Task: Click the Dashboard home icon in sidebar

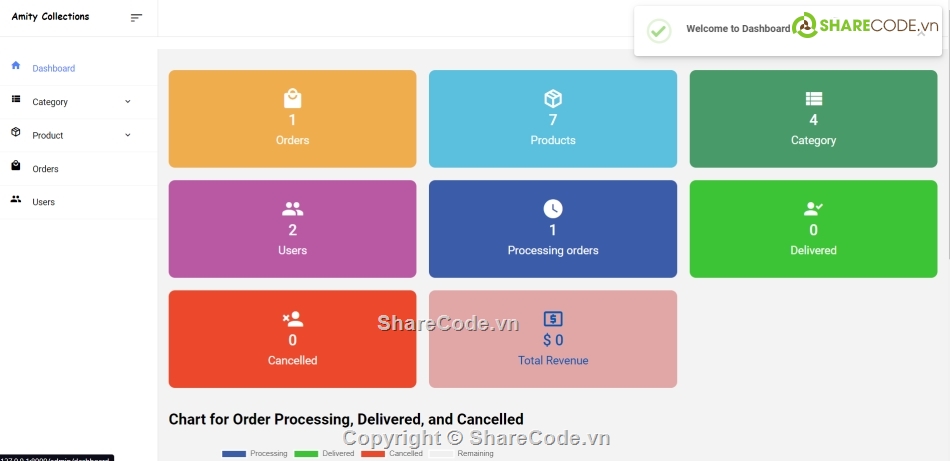Action: (15, 66)
